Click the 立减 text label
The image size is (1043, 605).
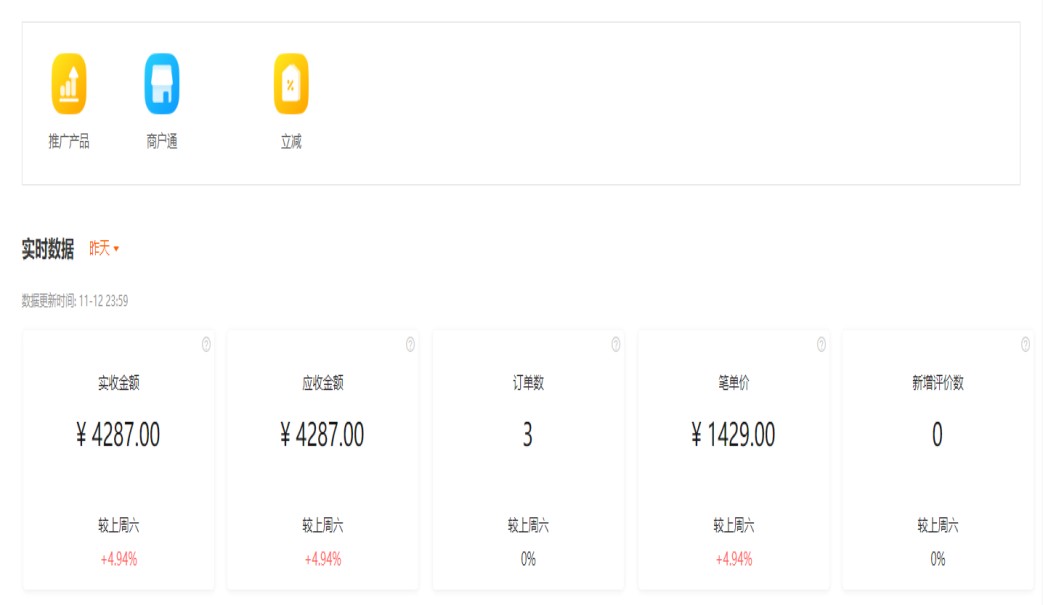[291, 142]
